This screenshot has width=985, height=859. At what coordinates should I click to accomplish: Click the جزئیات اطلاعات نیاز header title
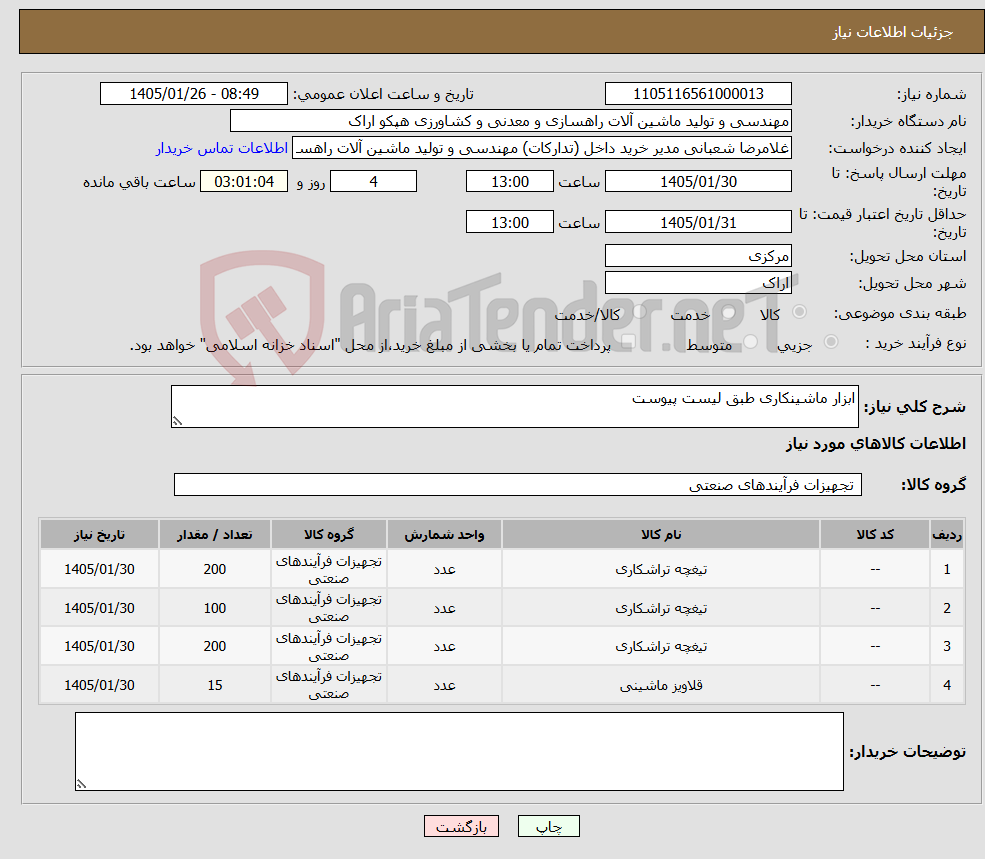[x=893, y=32]
